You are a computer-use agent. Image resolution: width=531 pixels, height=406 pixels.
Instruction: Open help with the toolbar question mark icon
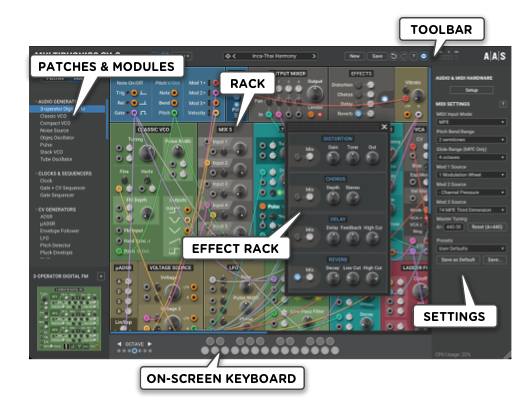pos(413,56)
